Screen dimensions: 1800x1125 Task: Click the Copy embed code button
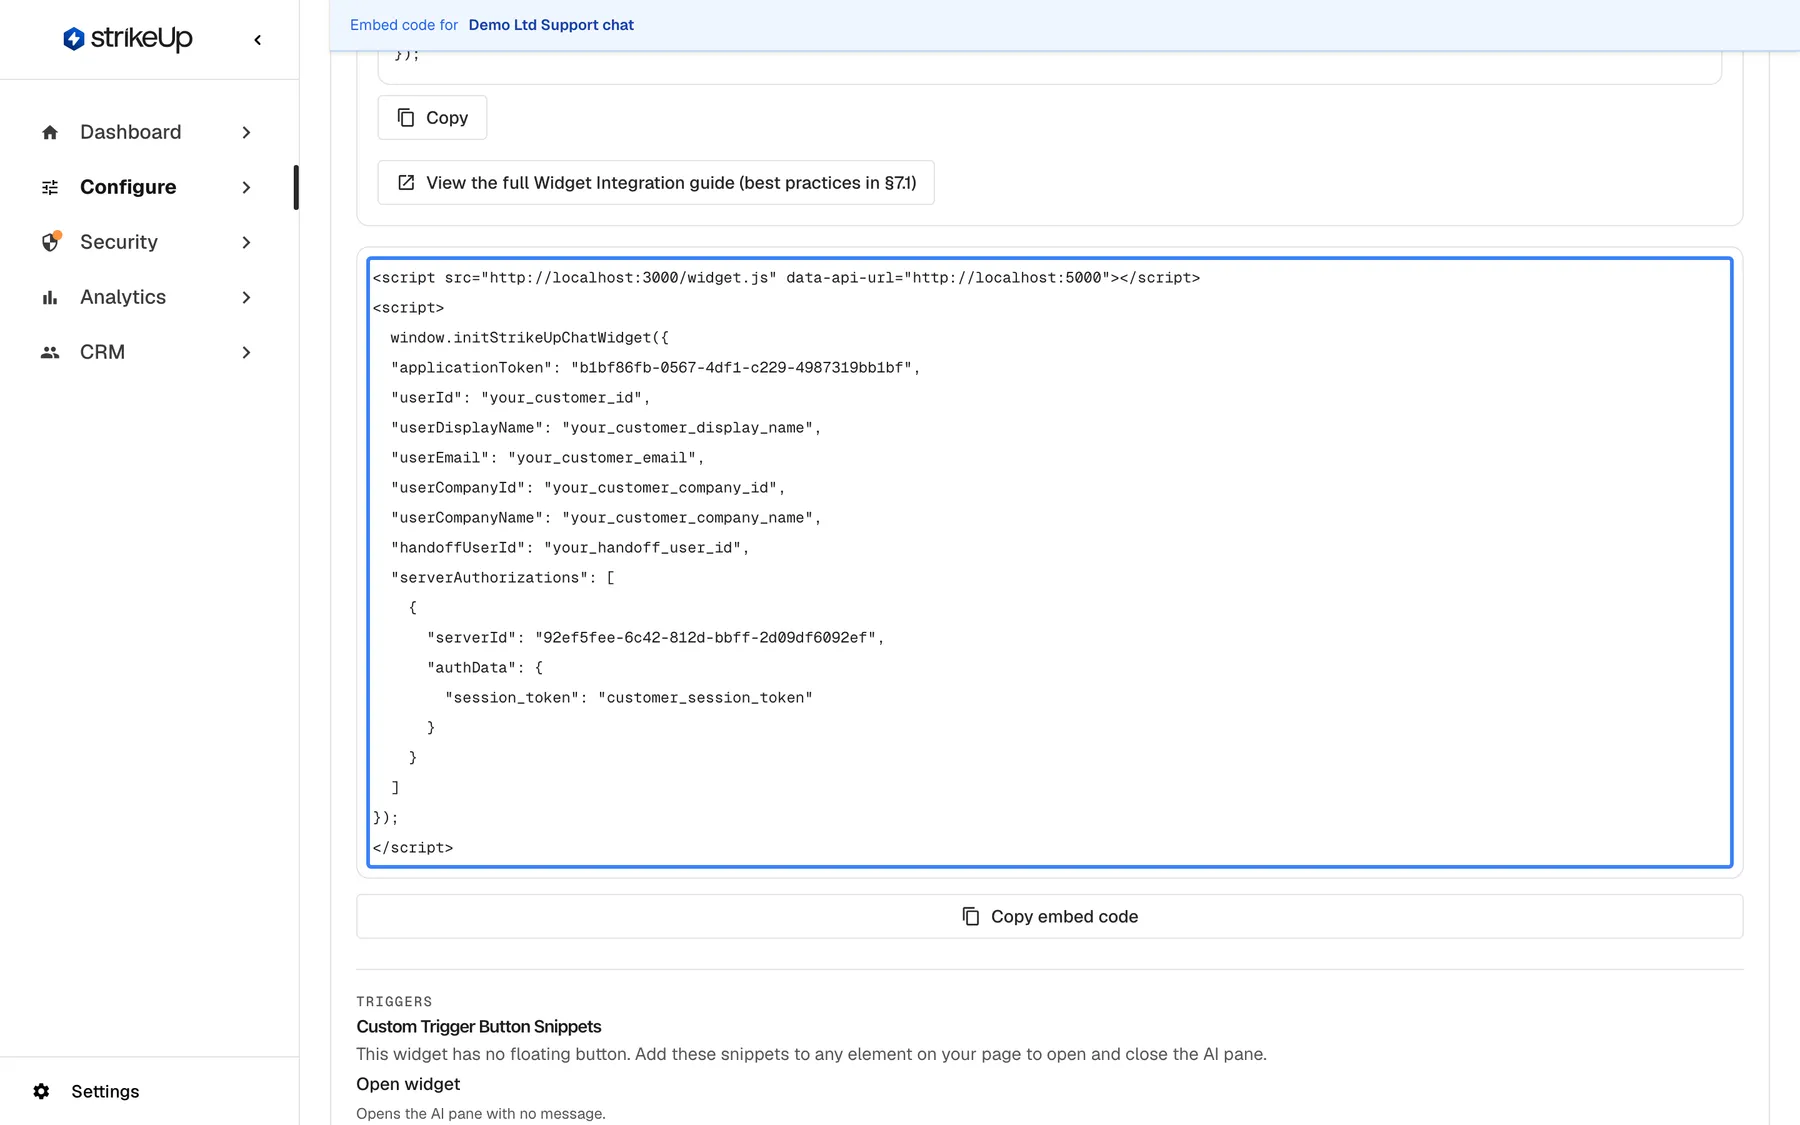tap(1050, 916)
